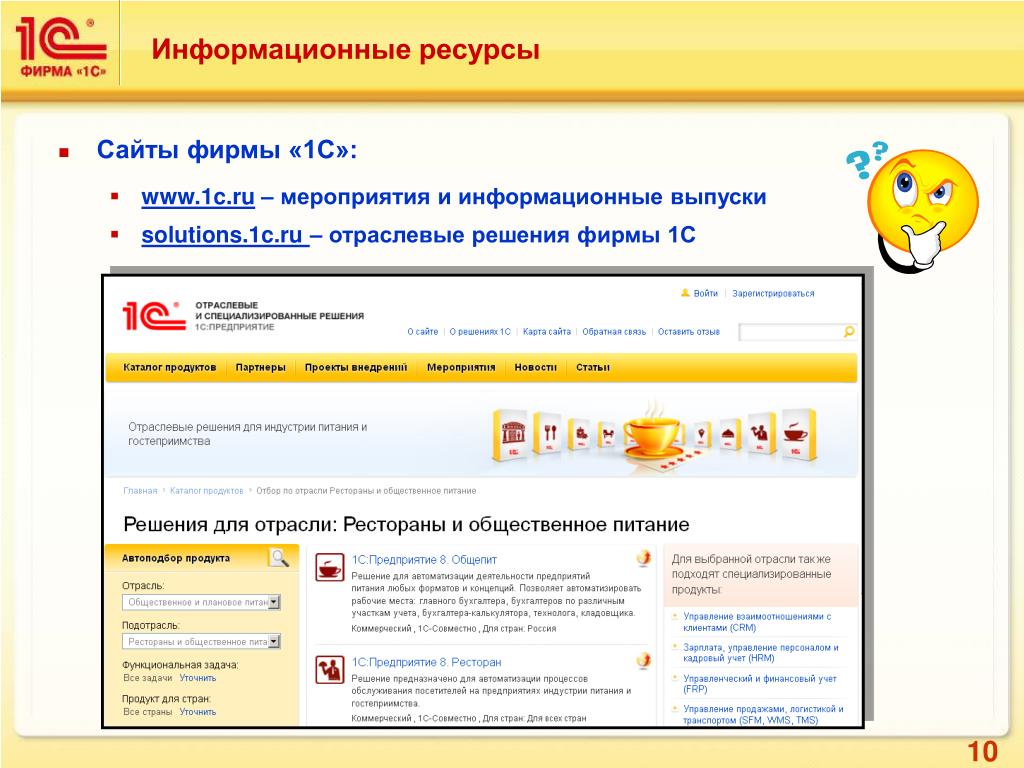
Task: Open the Проекты внедрений menu item
Action: (x=356, y=367)
